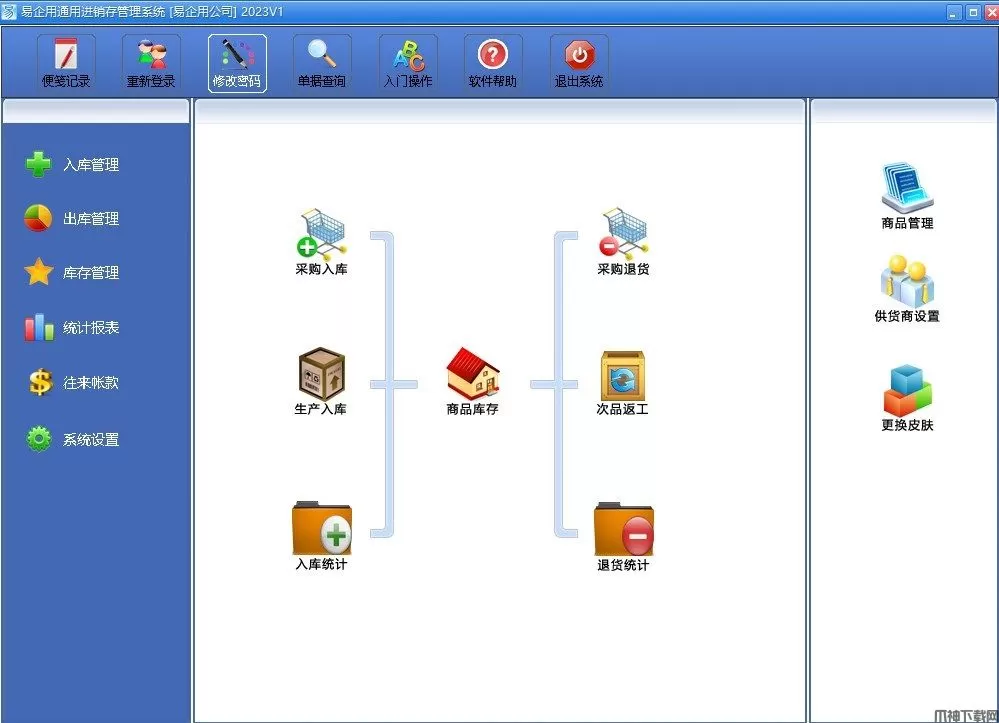Open 次品返工 rework box icon
999x723 pixels.
click(x=623, y=376)
